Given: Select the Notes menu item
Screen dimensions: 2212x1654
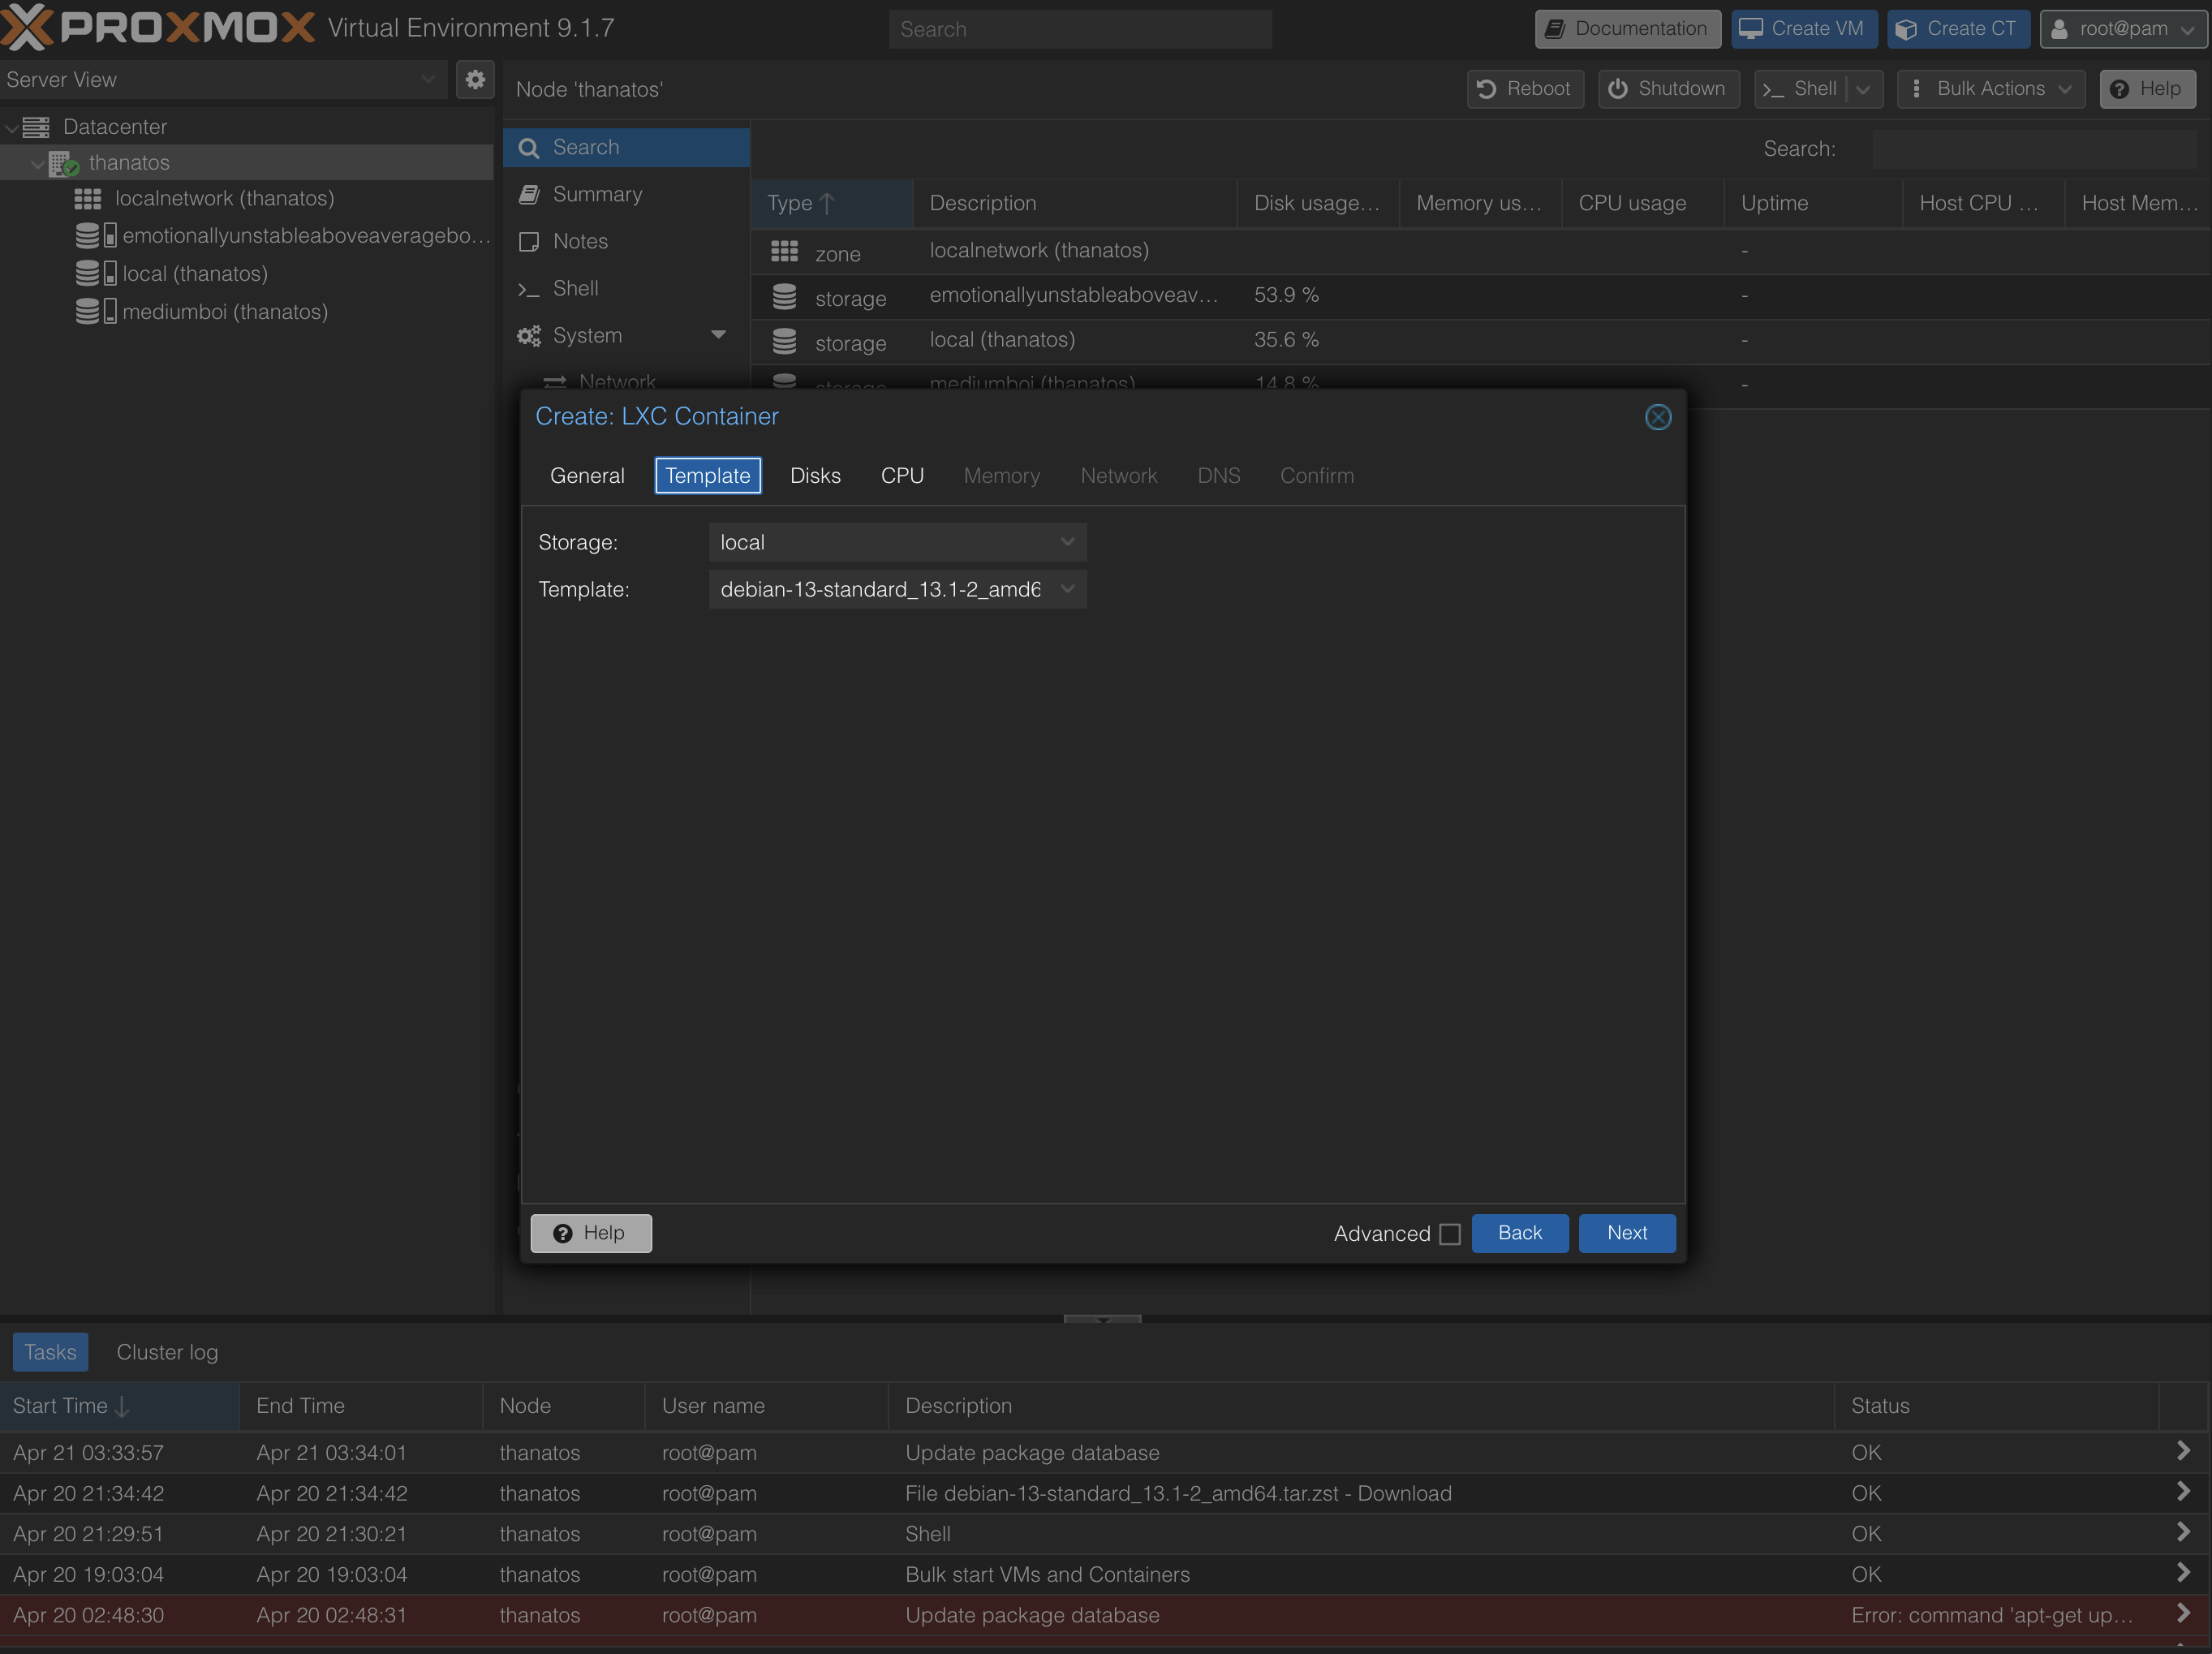Looking at the screenshot, I should pyautogui.click(x=626, y=242).
